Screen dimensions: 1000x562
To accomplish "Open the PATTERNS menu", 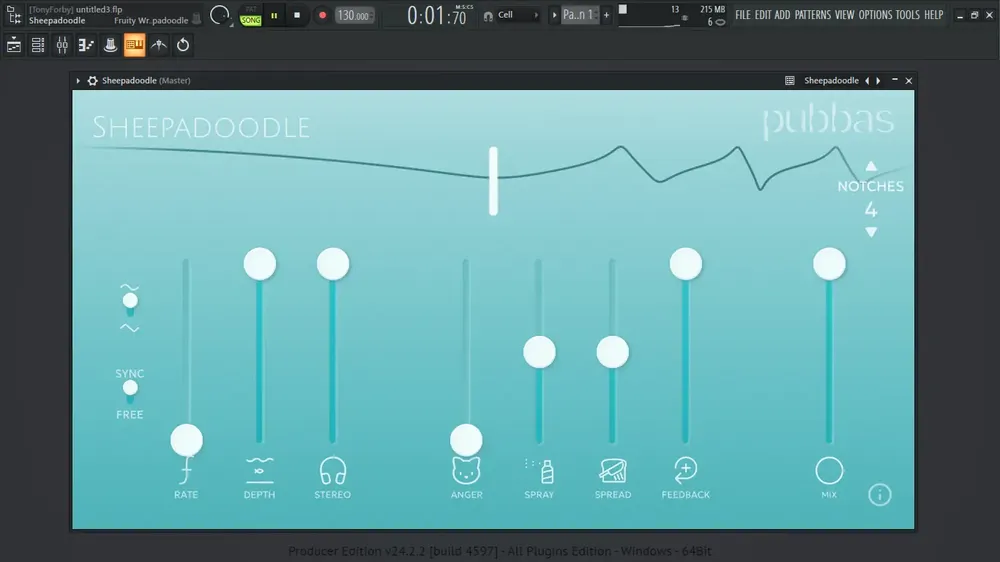I will pos(812,15).
